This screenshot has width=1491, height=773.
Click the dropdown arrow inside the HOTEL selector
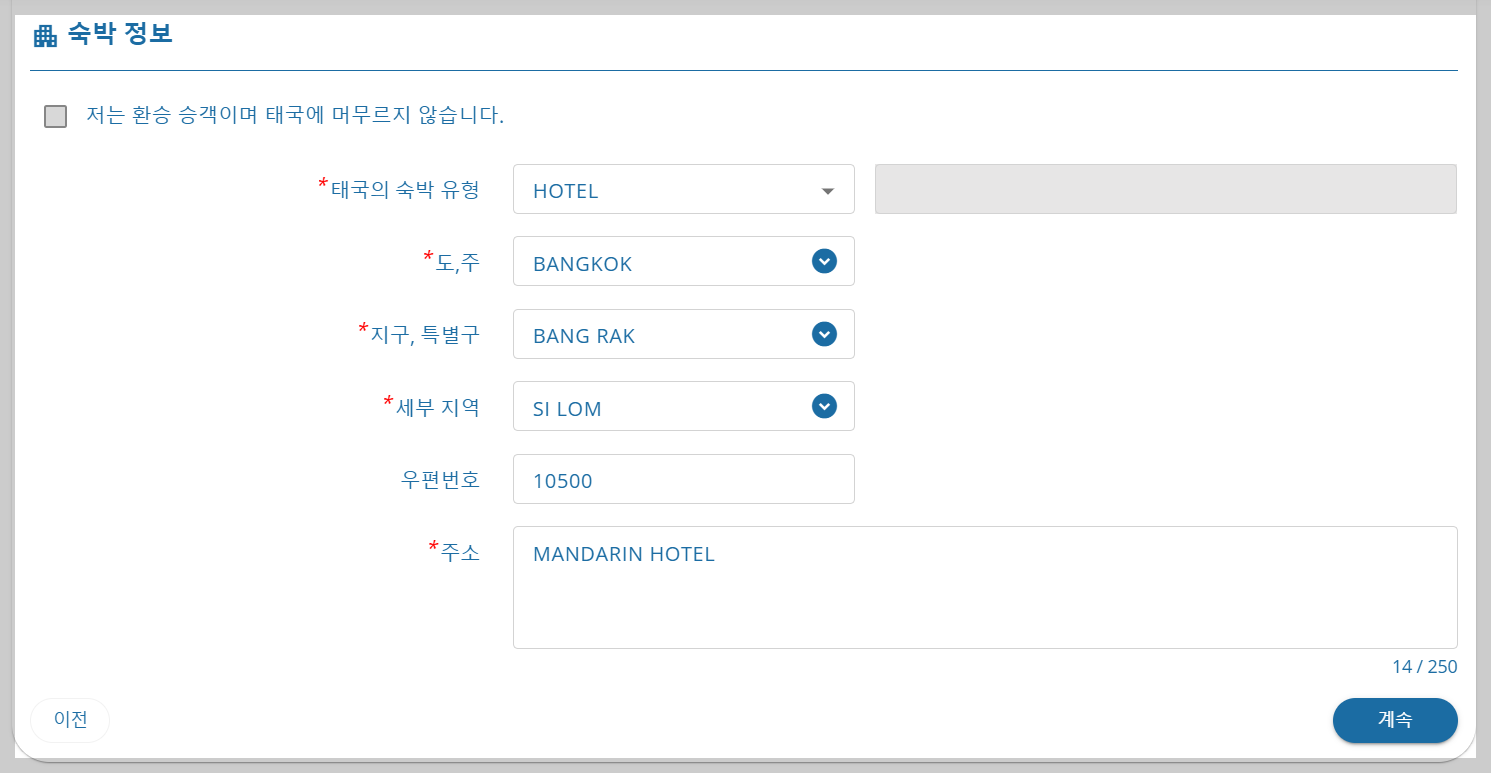pos(828,189)
